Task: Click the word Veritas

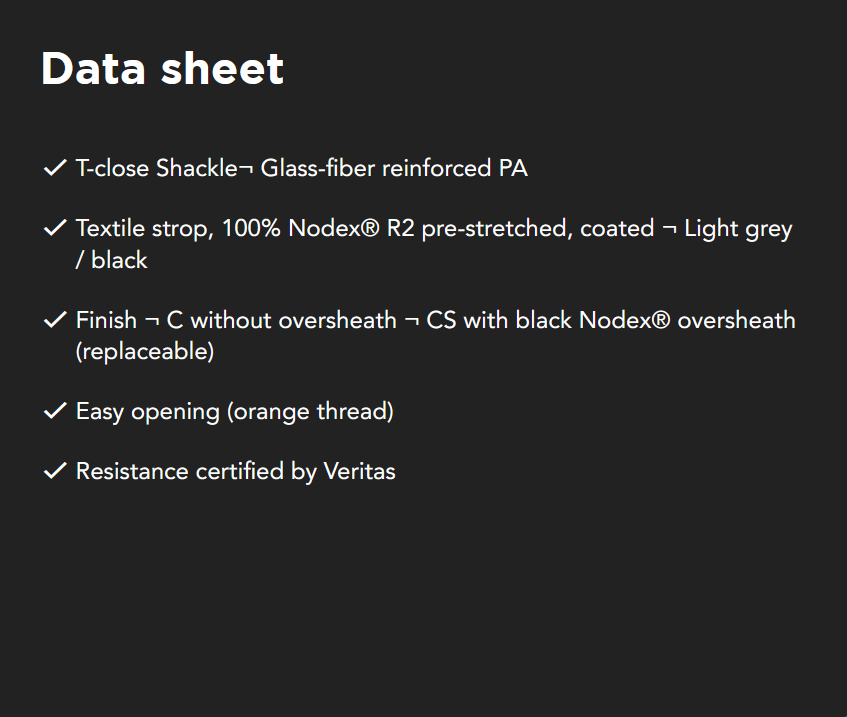Action: (x=359, y=472)
